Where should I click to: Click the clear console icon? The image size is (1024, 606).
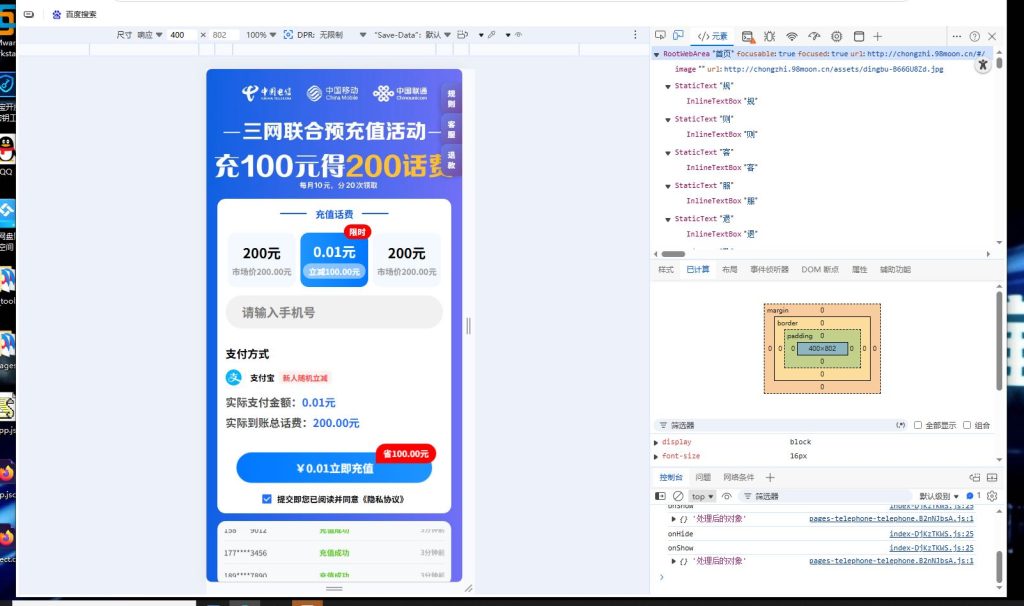pos(679,496)
